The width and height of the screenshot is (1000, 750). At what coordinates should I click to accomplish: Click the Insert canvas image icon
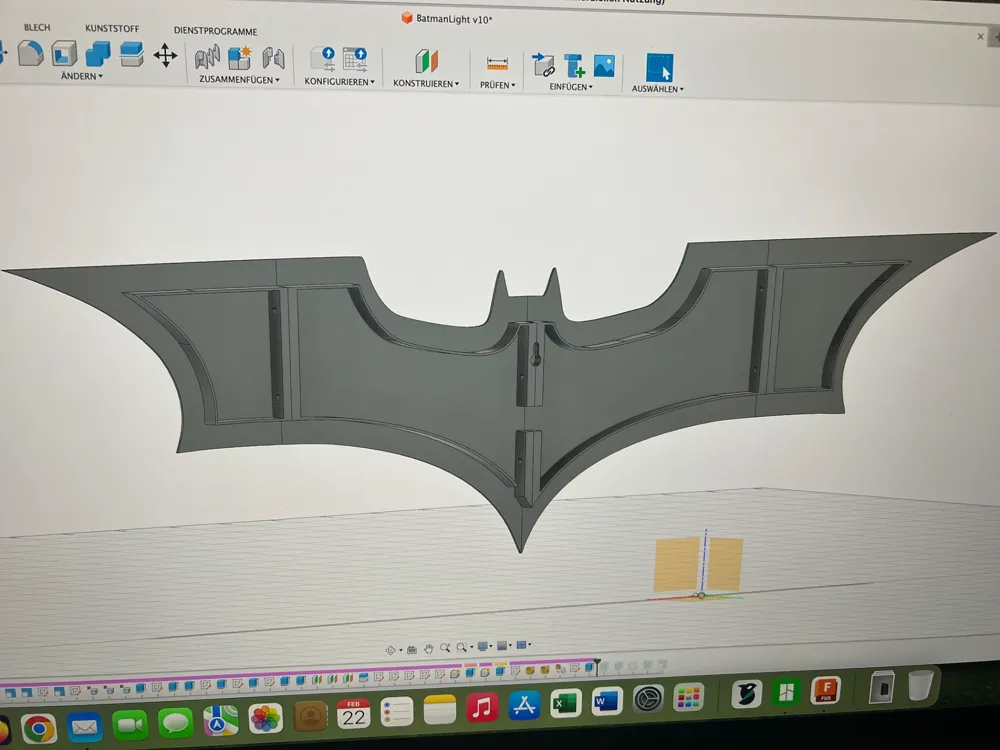coord(604,66)
